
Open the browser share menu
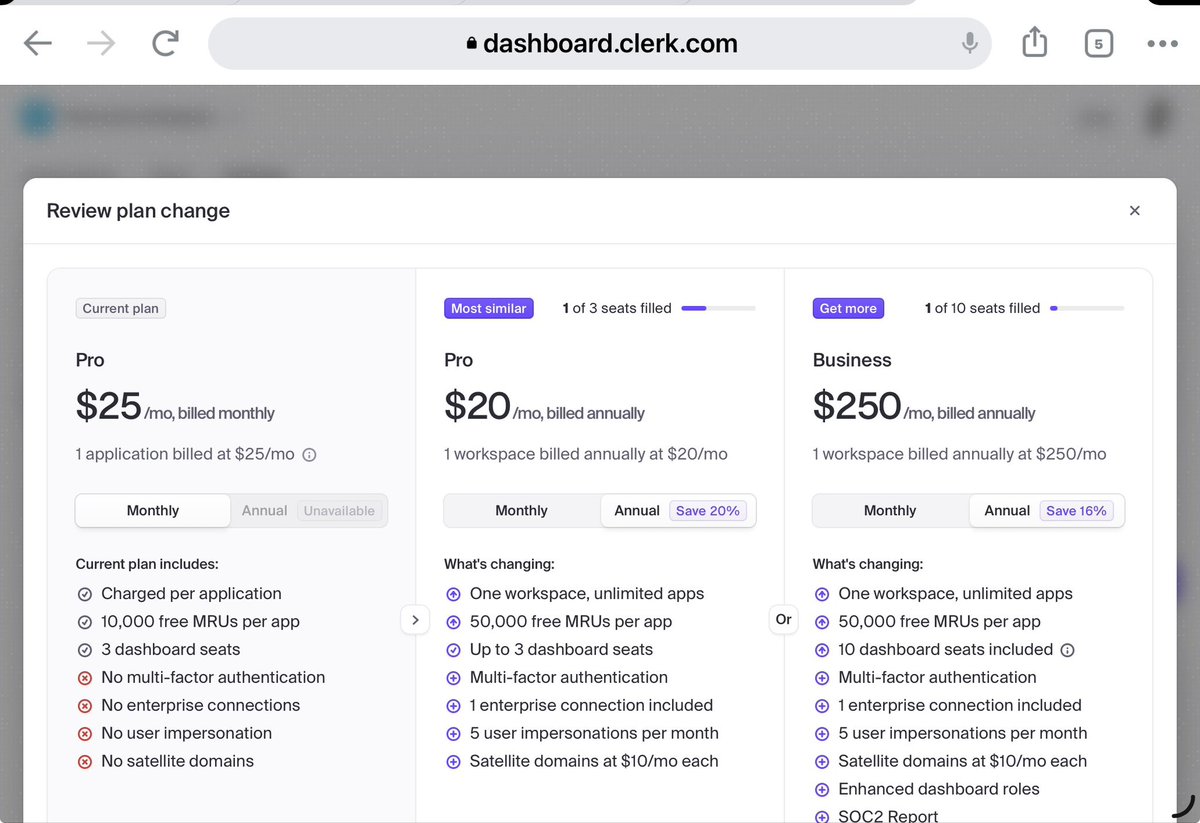coord(1035,42)
